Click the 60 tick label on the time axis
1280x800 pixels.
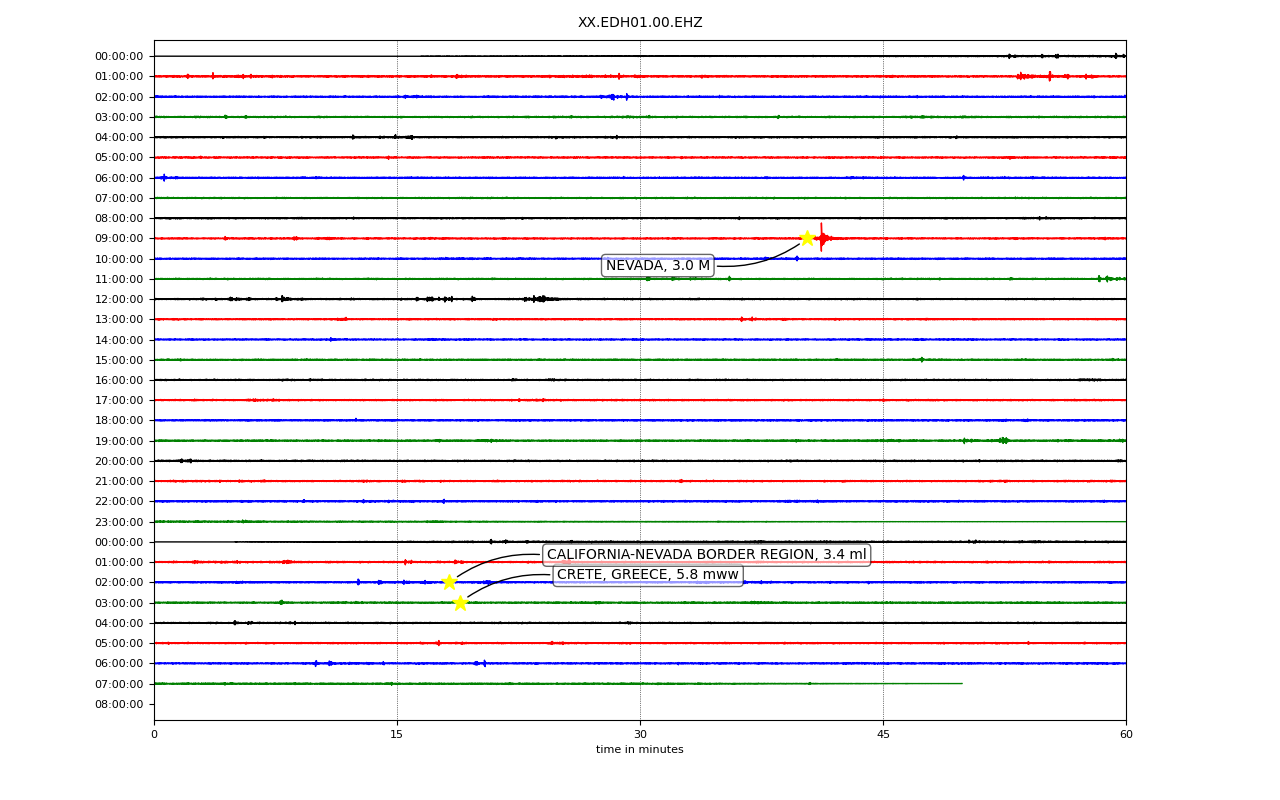1126,735
